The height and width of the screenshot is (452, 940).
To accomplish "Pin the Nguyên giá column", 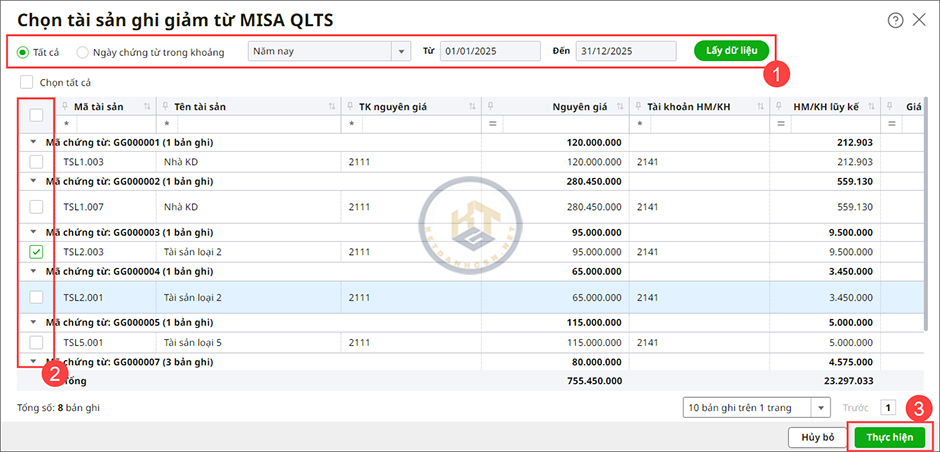I will pos(489,106).
